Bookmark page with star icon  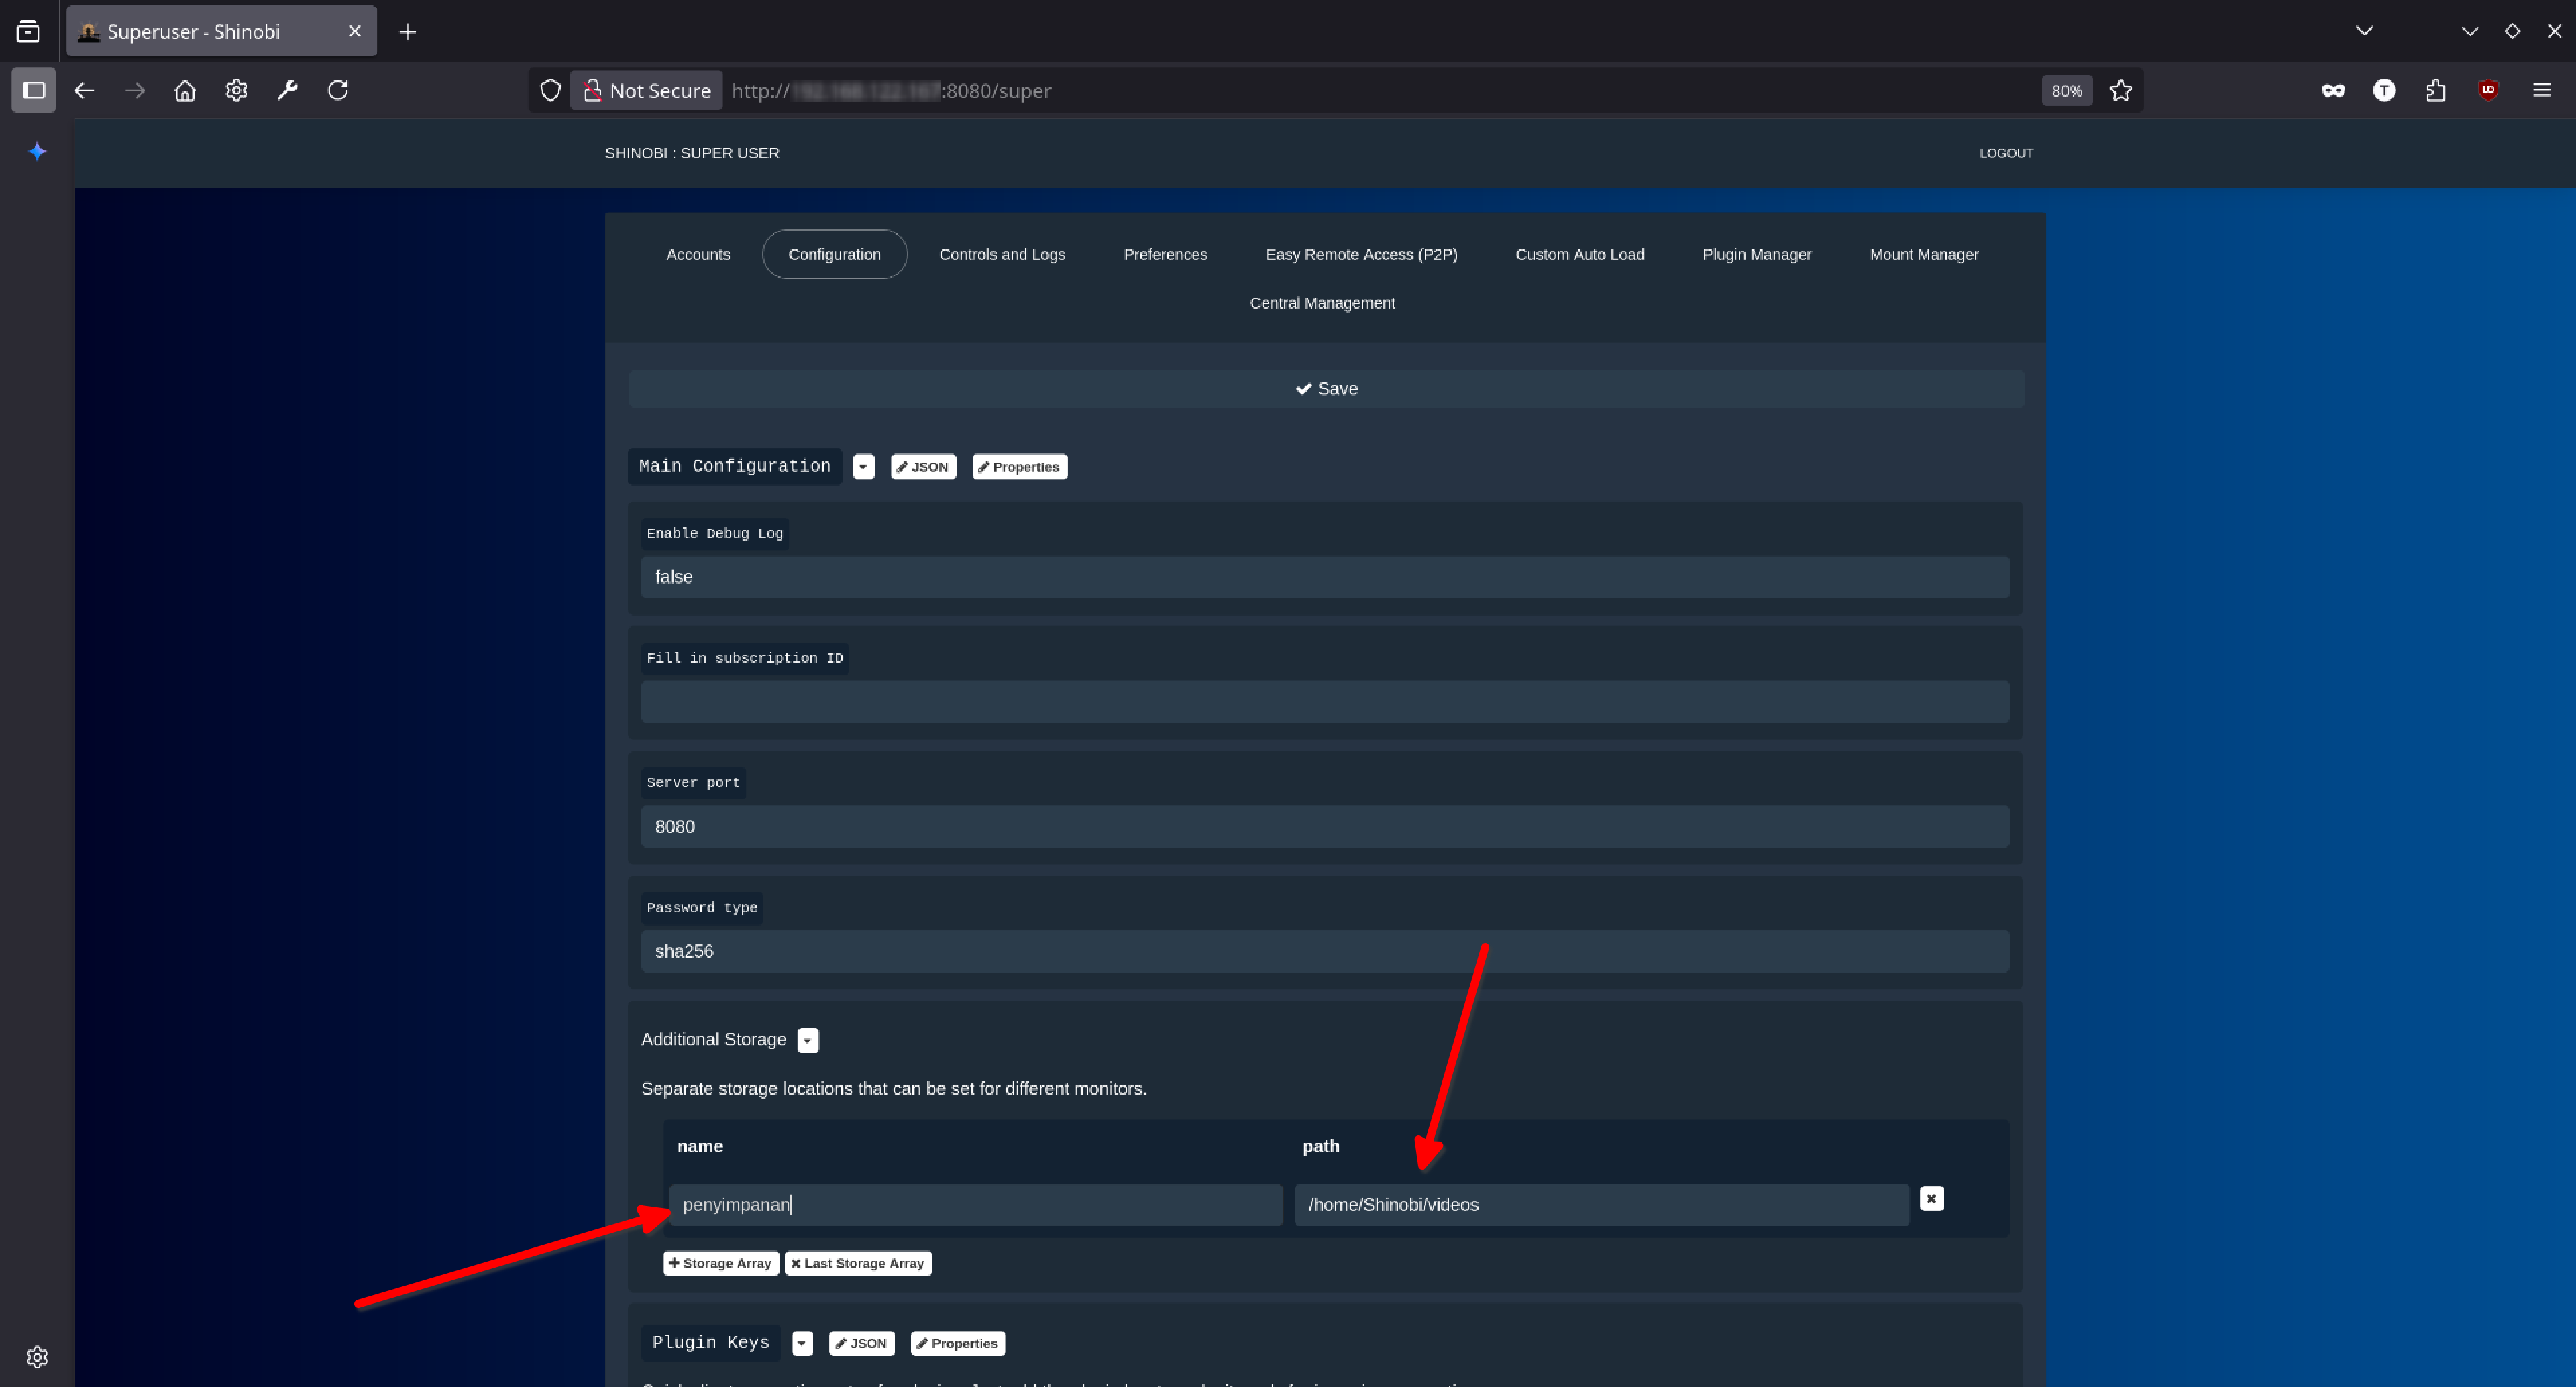(x=2120, y=90)
